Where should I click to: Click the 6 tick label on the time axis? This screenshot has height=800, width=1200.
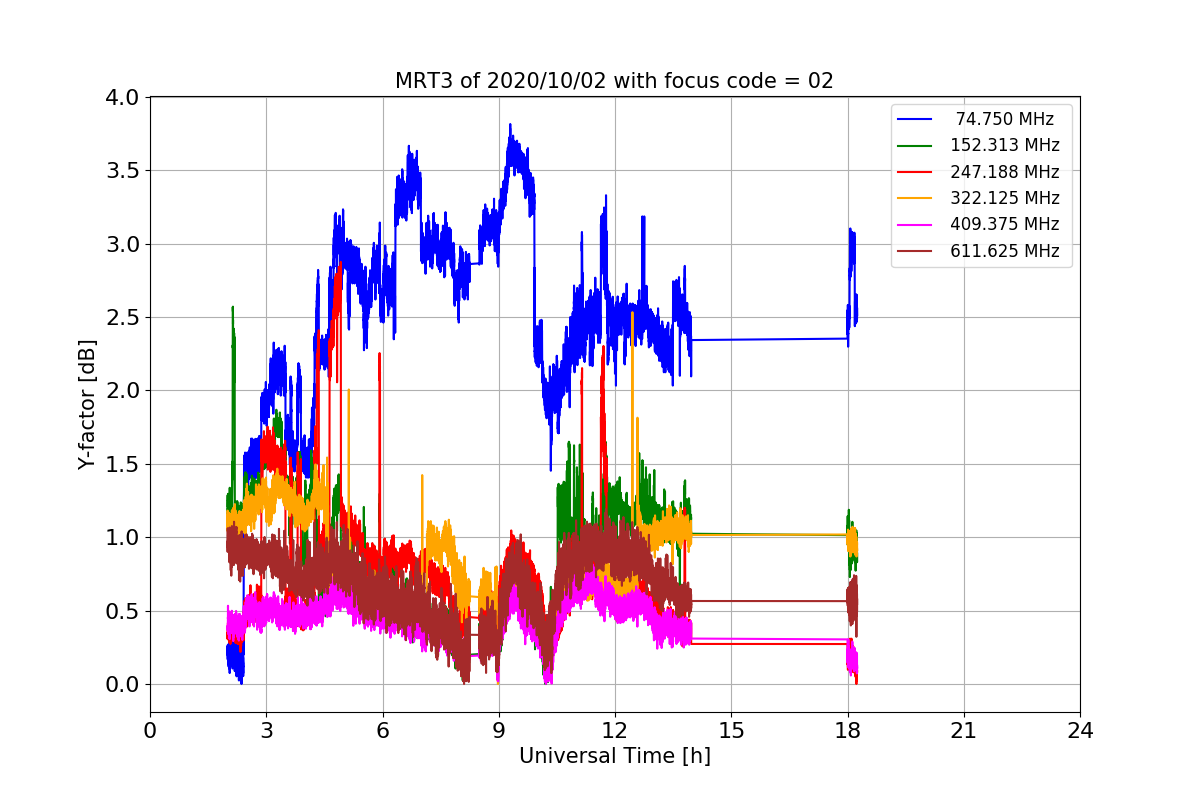coord(383,730)
